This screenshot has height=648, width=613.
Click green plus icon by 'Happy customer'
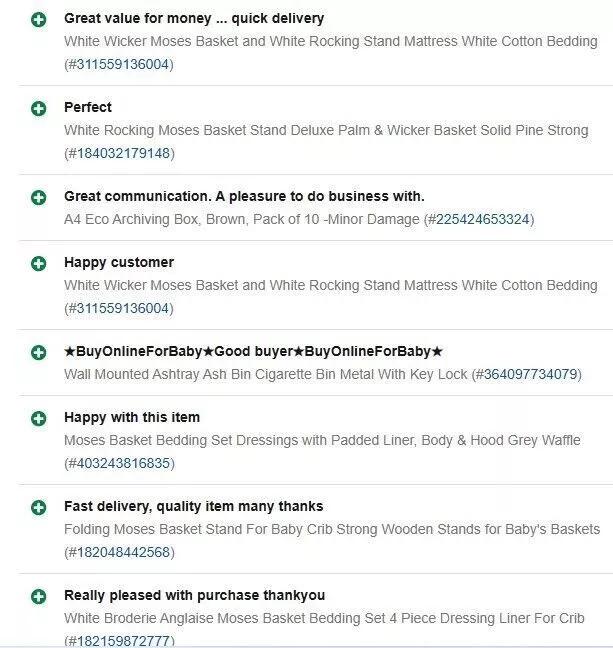39,264
